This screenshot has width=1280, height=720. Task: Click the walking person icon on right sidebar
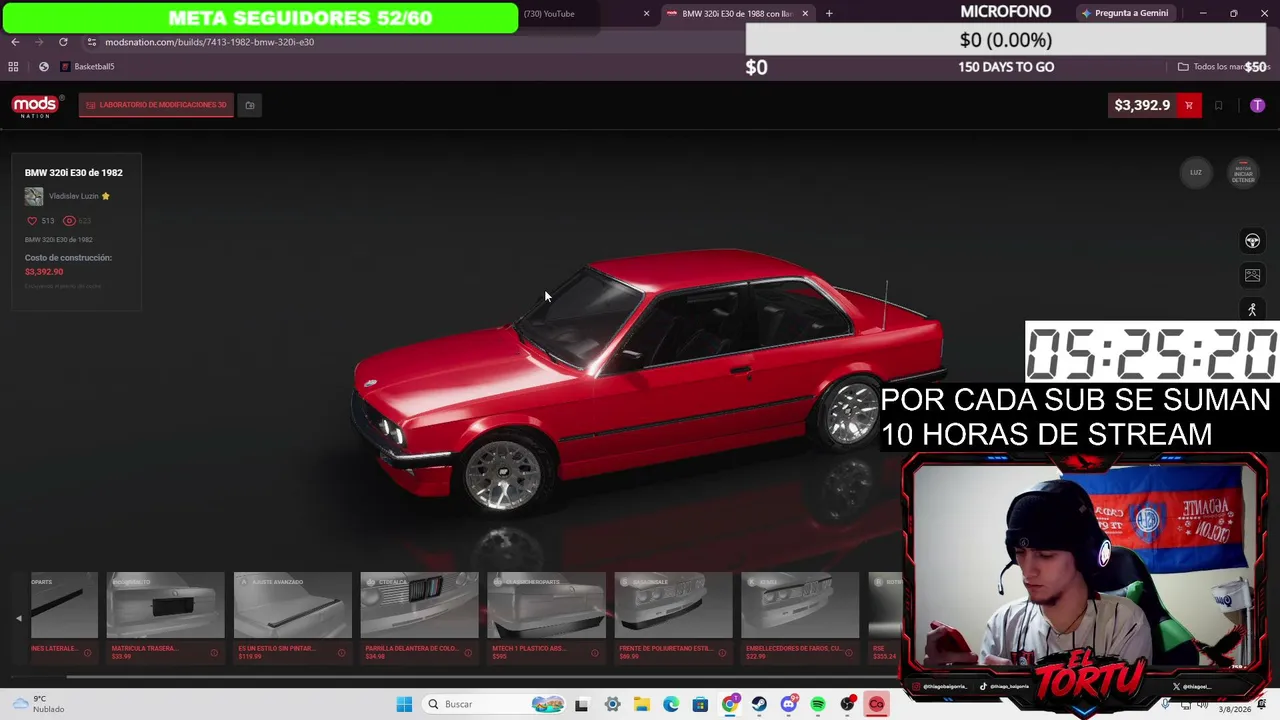coord(1252,310)
